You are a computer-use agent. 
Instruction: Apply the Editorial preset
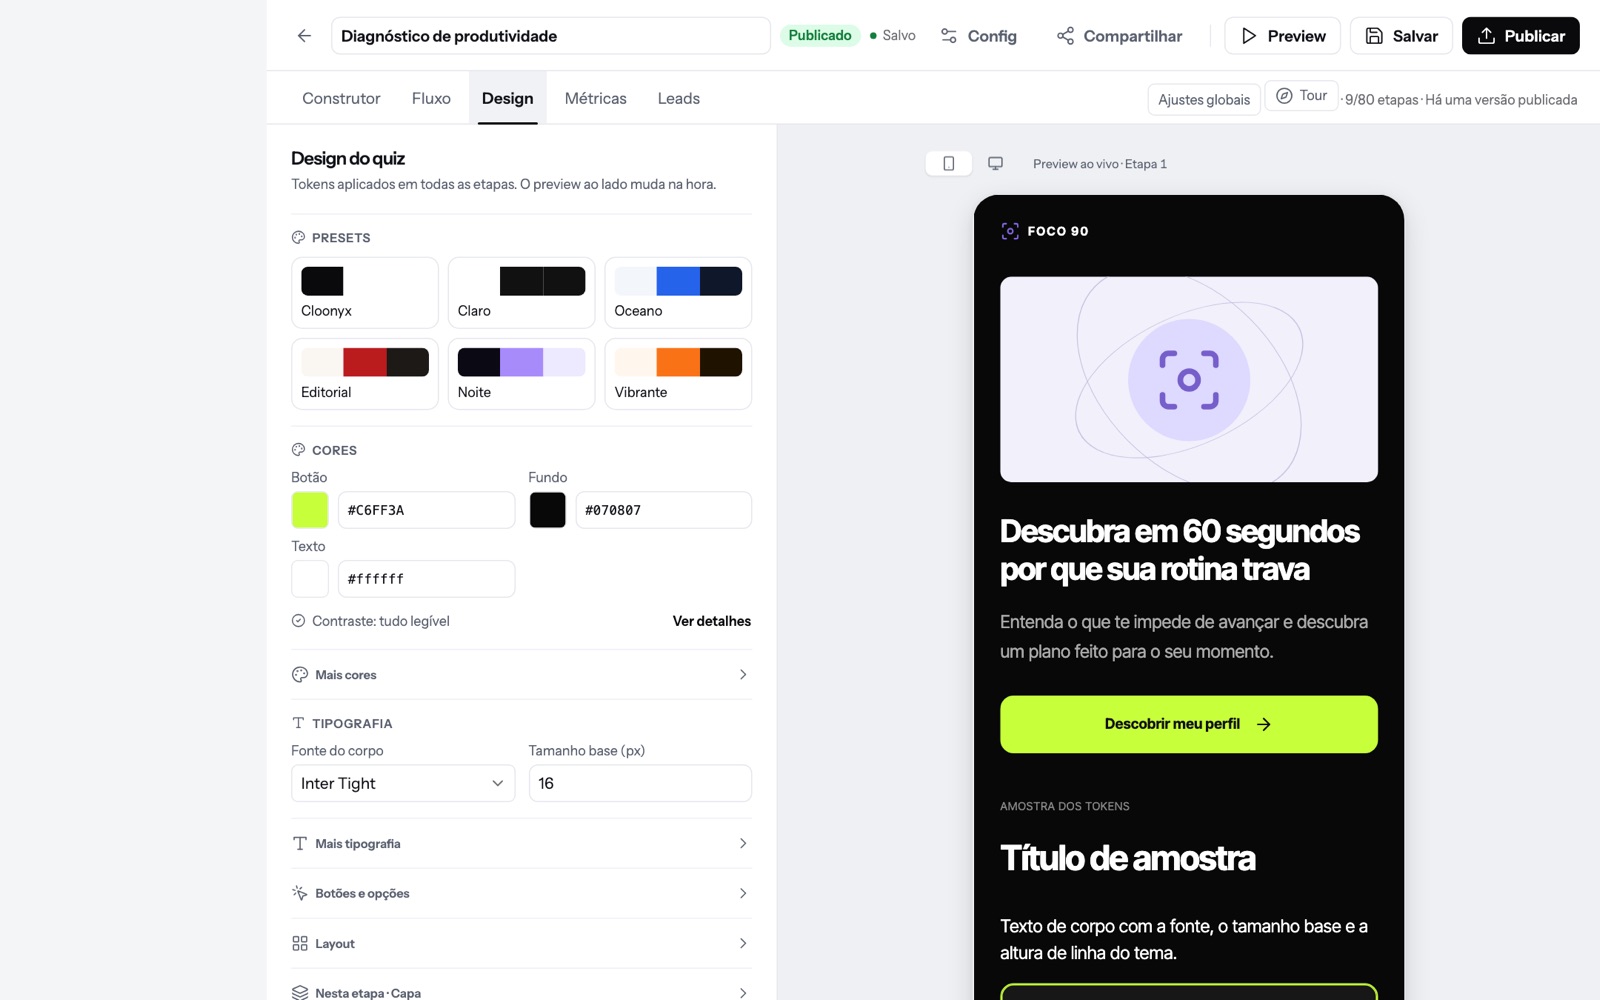pos(365,374)
